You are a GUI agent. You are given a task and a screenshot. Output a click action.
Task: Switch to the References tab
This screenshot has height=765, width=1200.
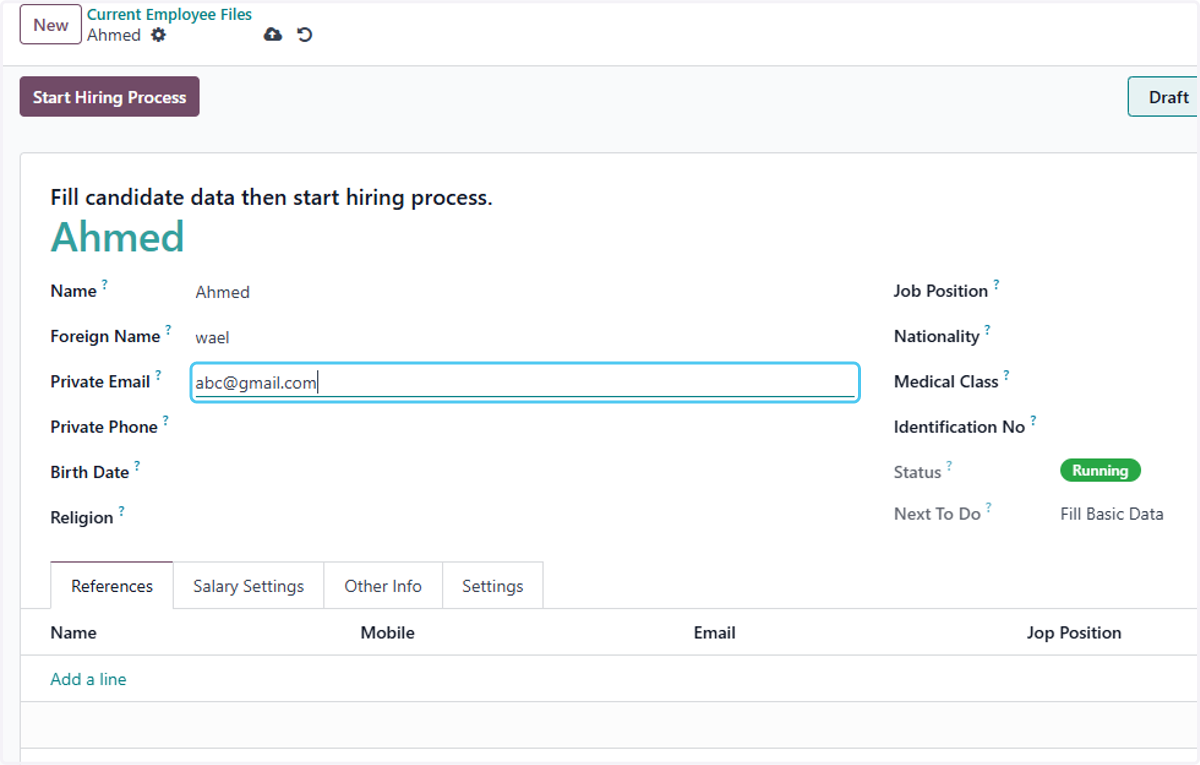[112, 586]
